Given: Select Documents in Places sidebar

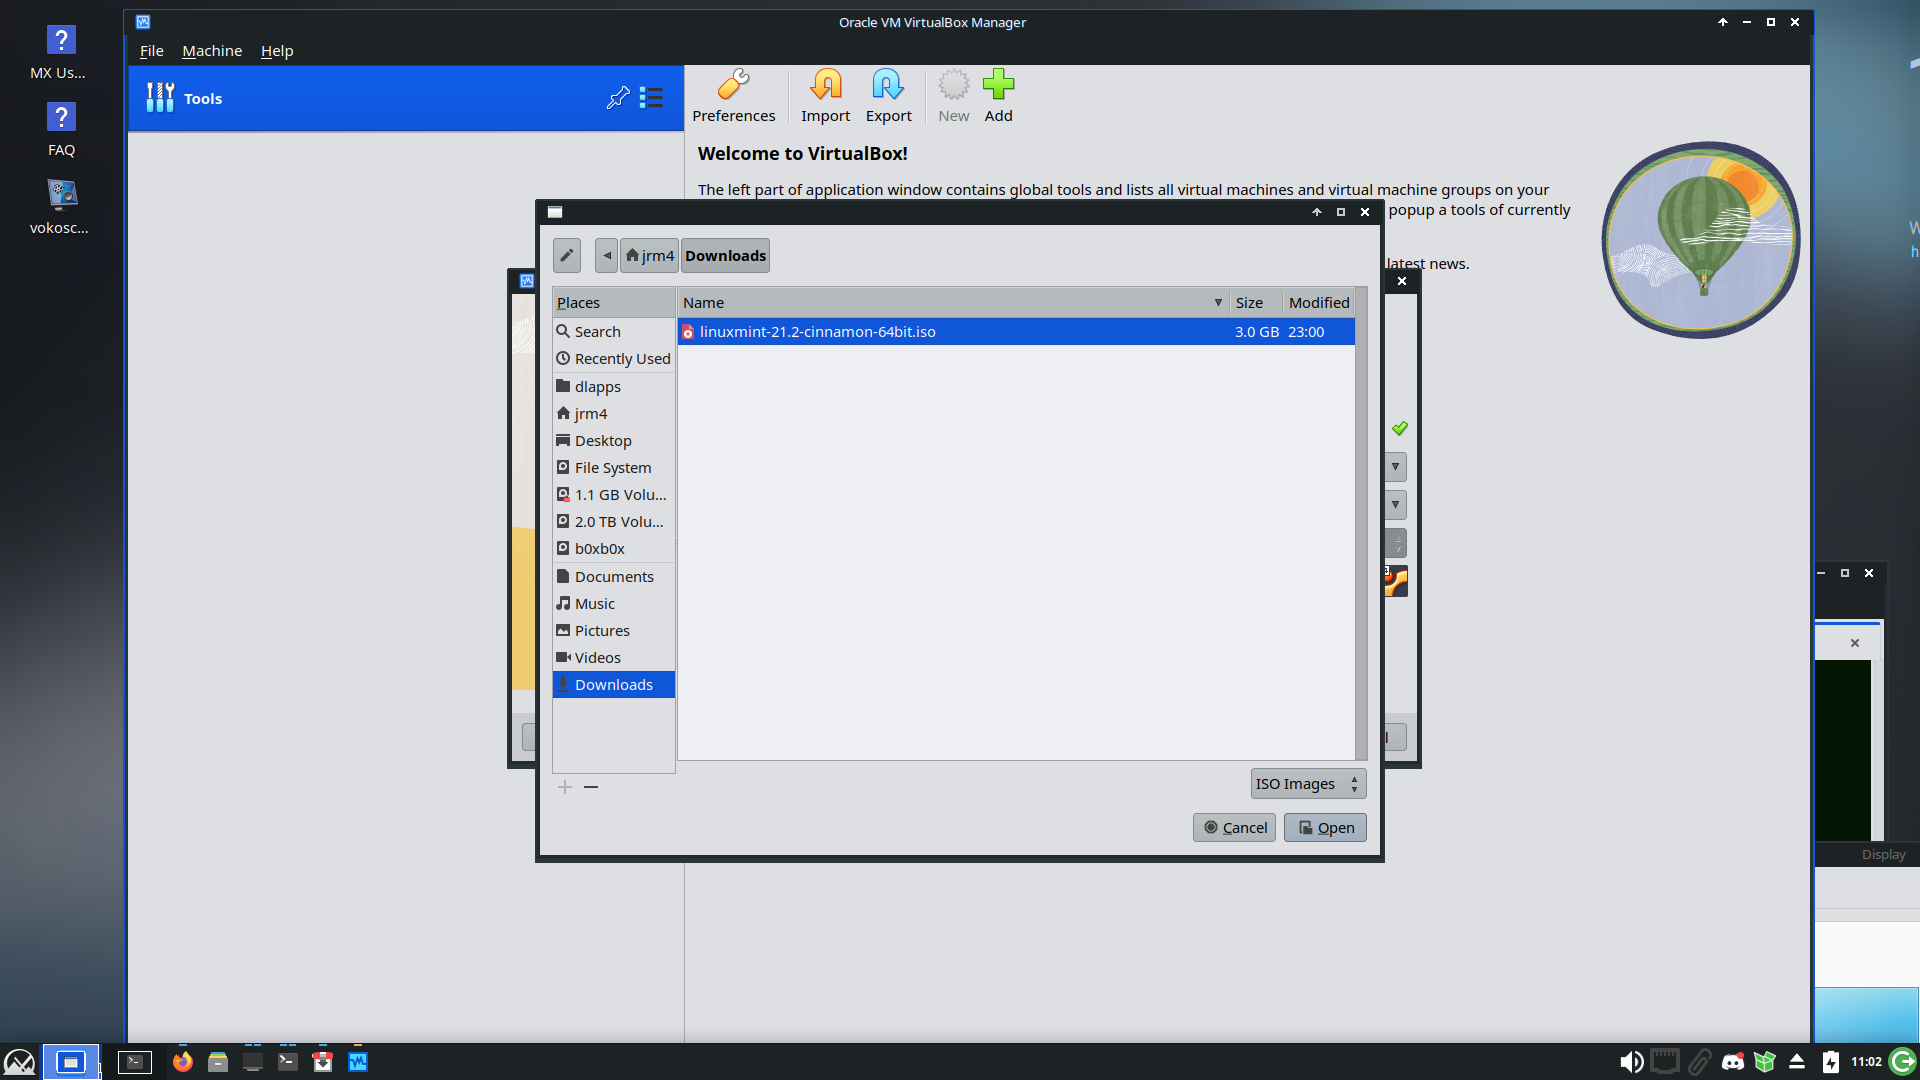Looking at the screenshot, I should point(613,576).
